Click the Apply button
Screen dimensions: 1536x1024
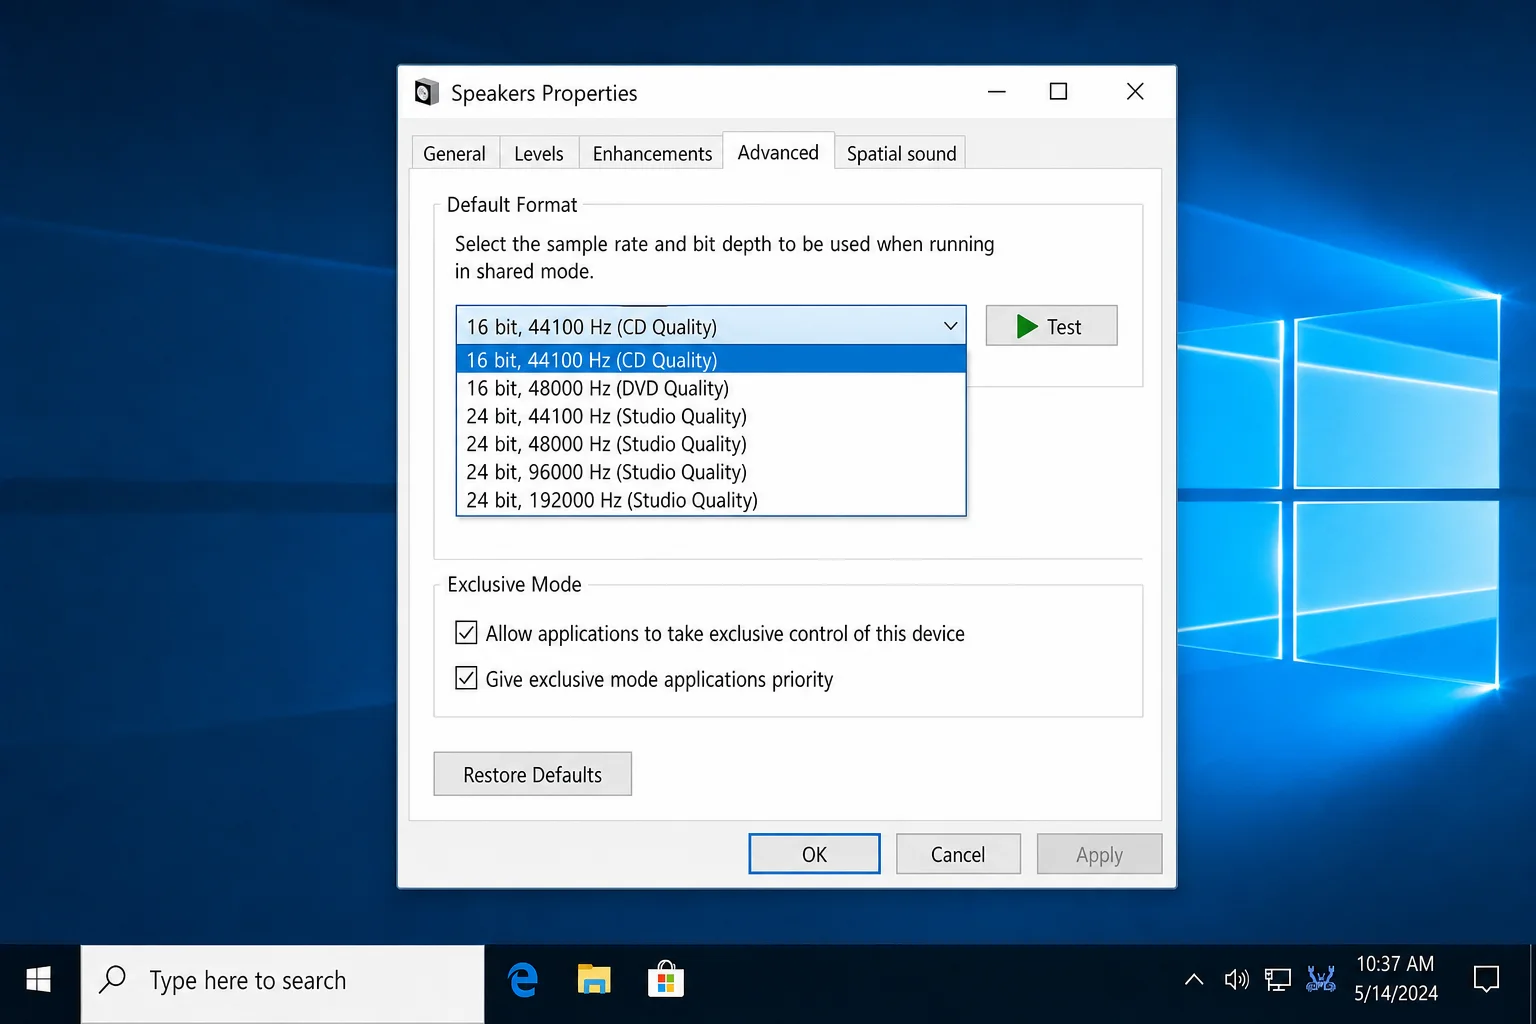point(1099,854)
